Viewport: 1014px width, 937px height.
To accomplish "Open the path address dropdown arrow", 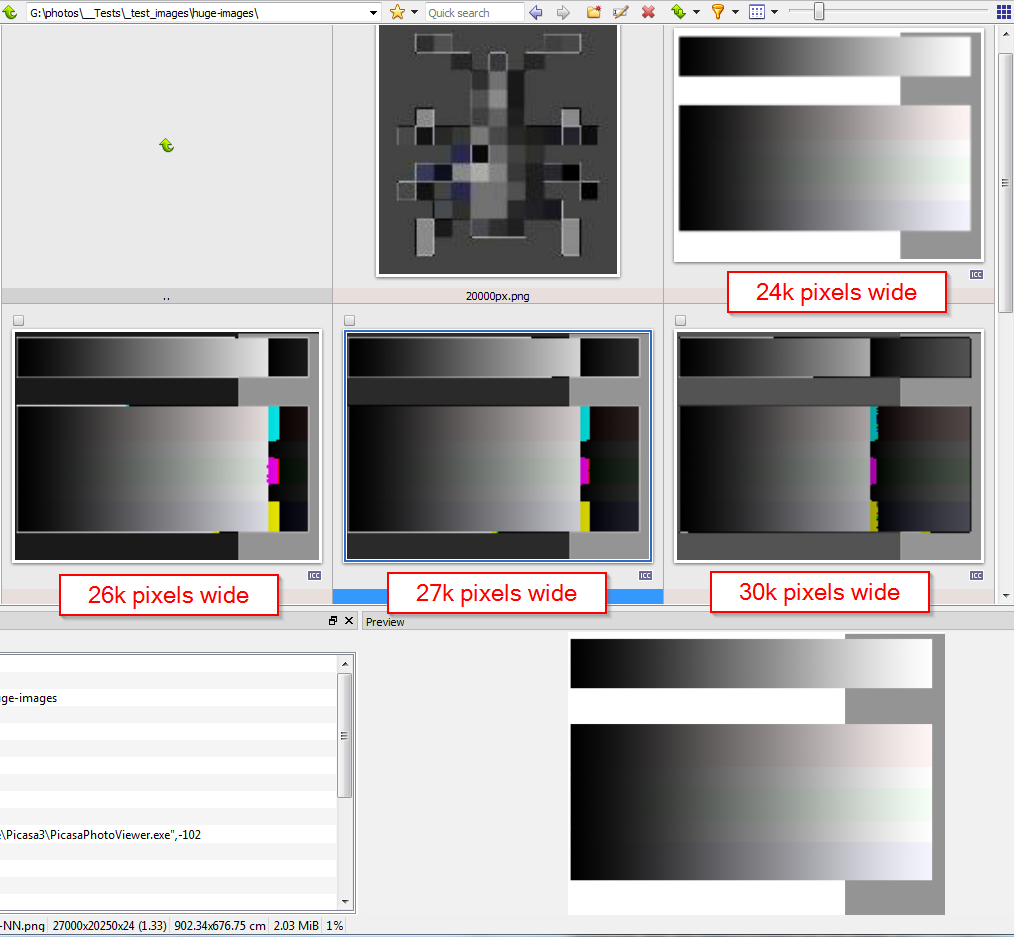I will coord(373,12).
